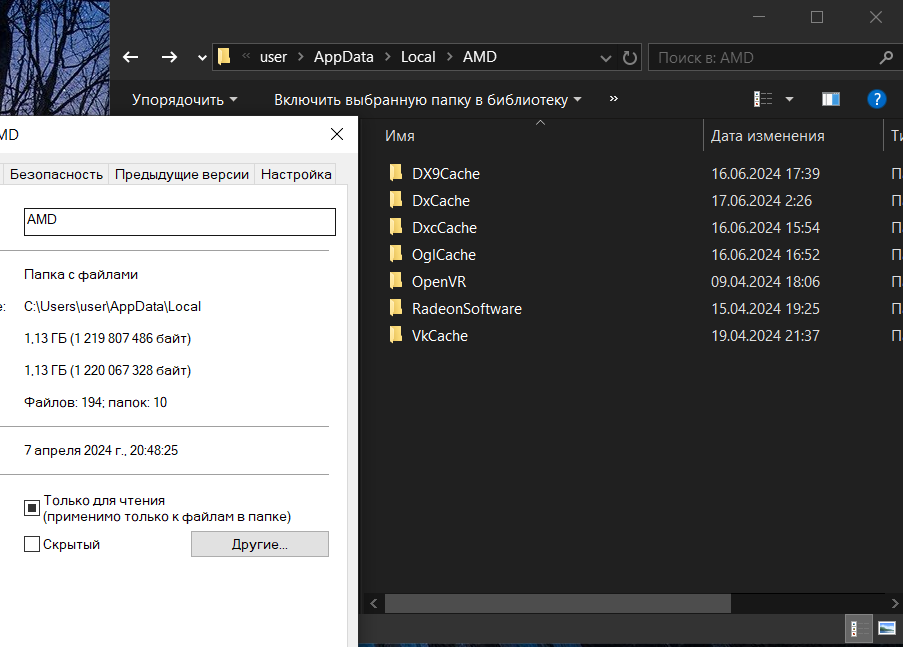
Task: Click the search magnifier icon
Action: [885, 57]
